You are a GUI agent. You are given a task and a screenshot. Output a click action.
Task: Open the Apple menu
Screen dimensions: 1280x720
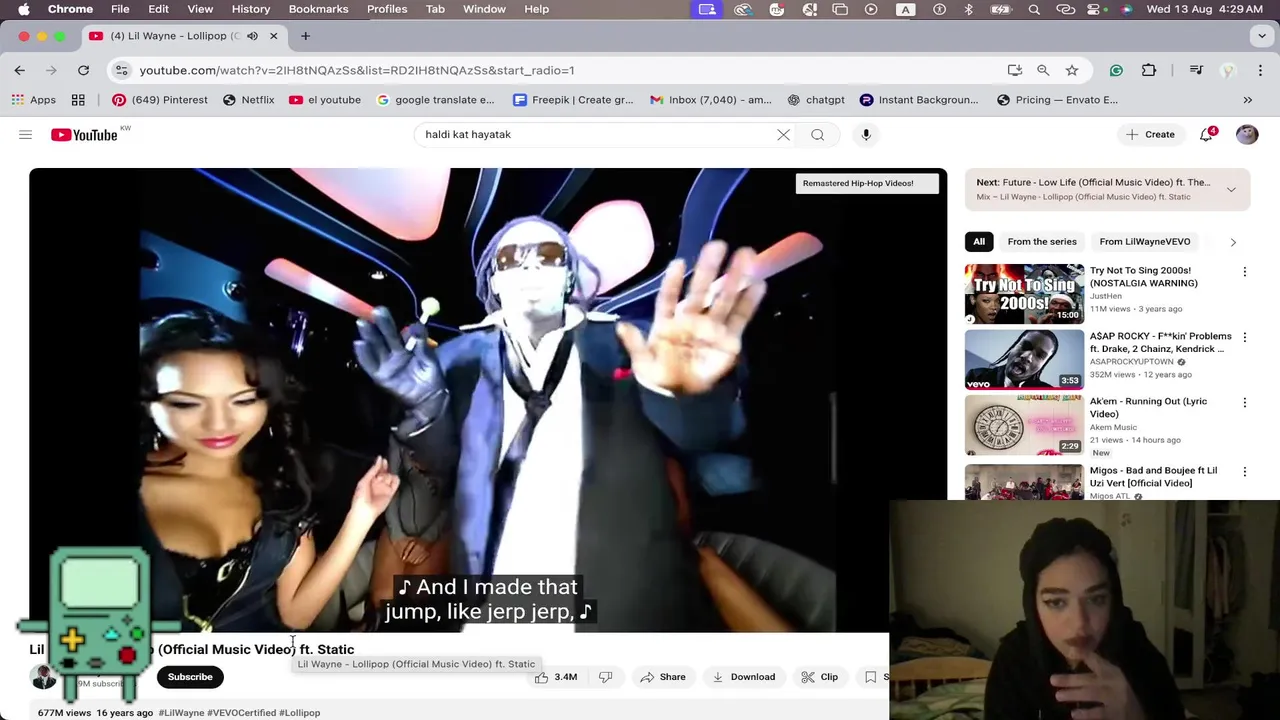click(24, 9)
